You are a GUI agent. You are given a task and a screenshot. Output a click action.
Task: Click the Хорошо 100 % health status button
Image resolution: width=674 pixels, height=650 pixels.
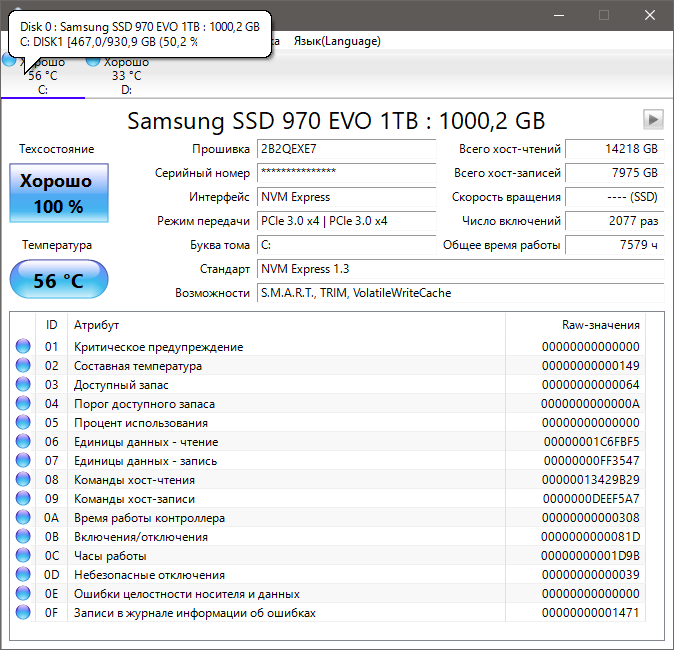(x=59, y=193)
